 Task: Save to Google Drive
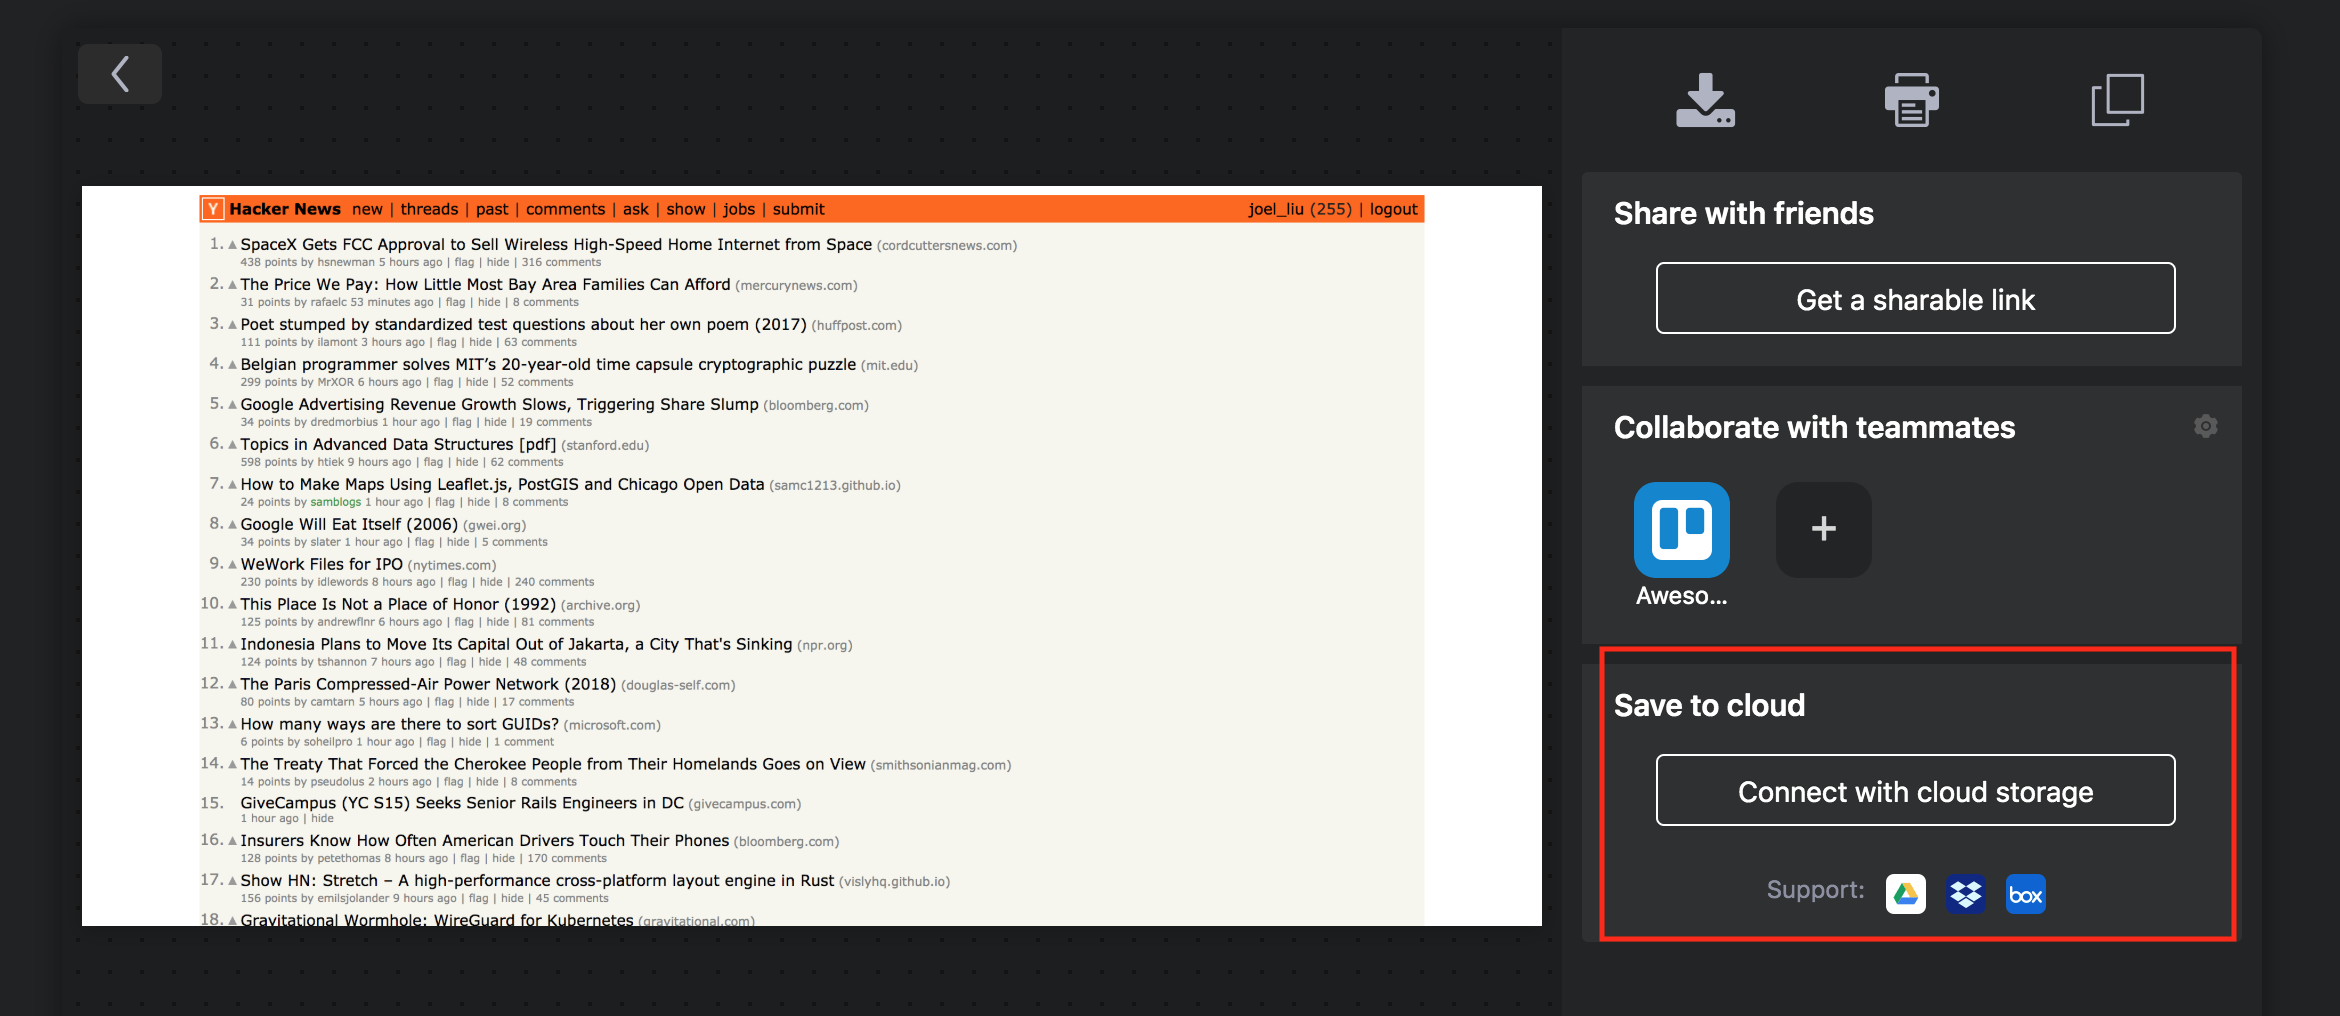(x=1905, y=893)
